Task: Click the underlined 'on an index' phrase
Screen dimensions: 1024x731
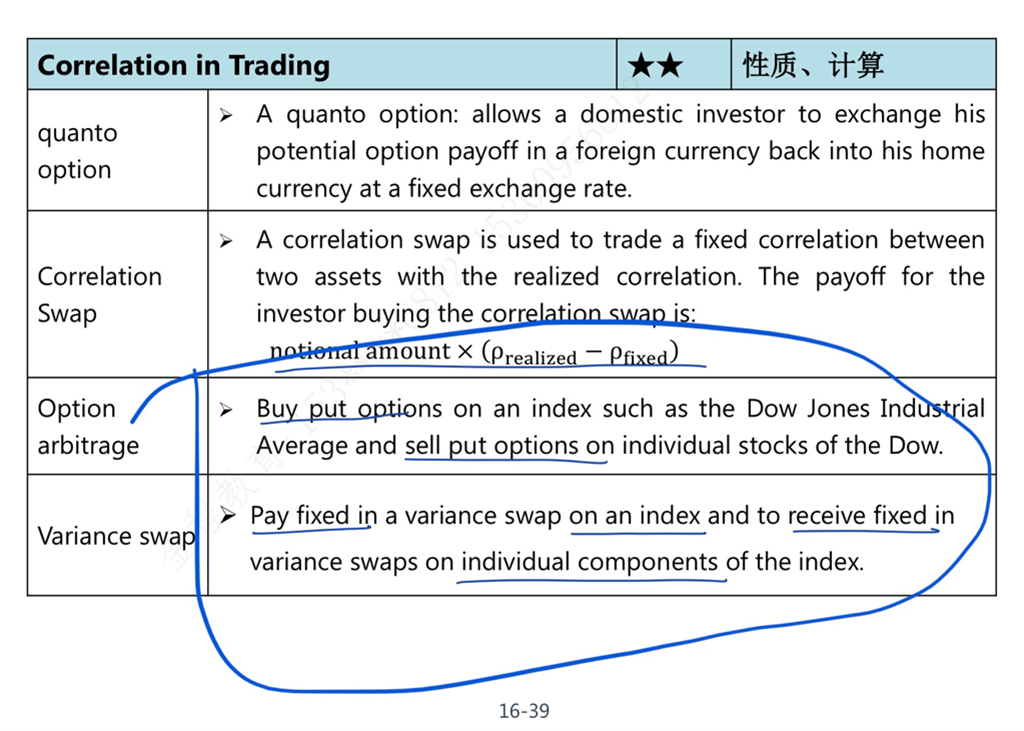Action: pyautogui.click(x=635, y=515)
